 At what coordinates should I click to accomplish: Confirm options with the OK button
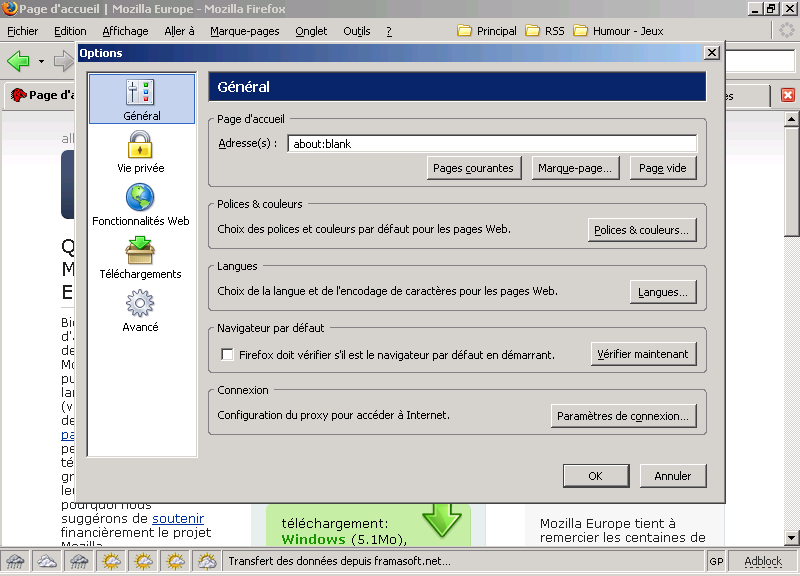595,476
